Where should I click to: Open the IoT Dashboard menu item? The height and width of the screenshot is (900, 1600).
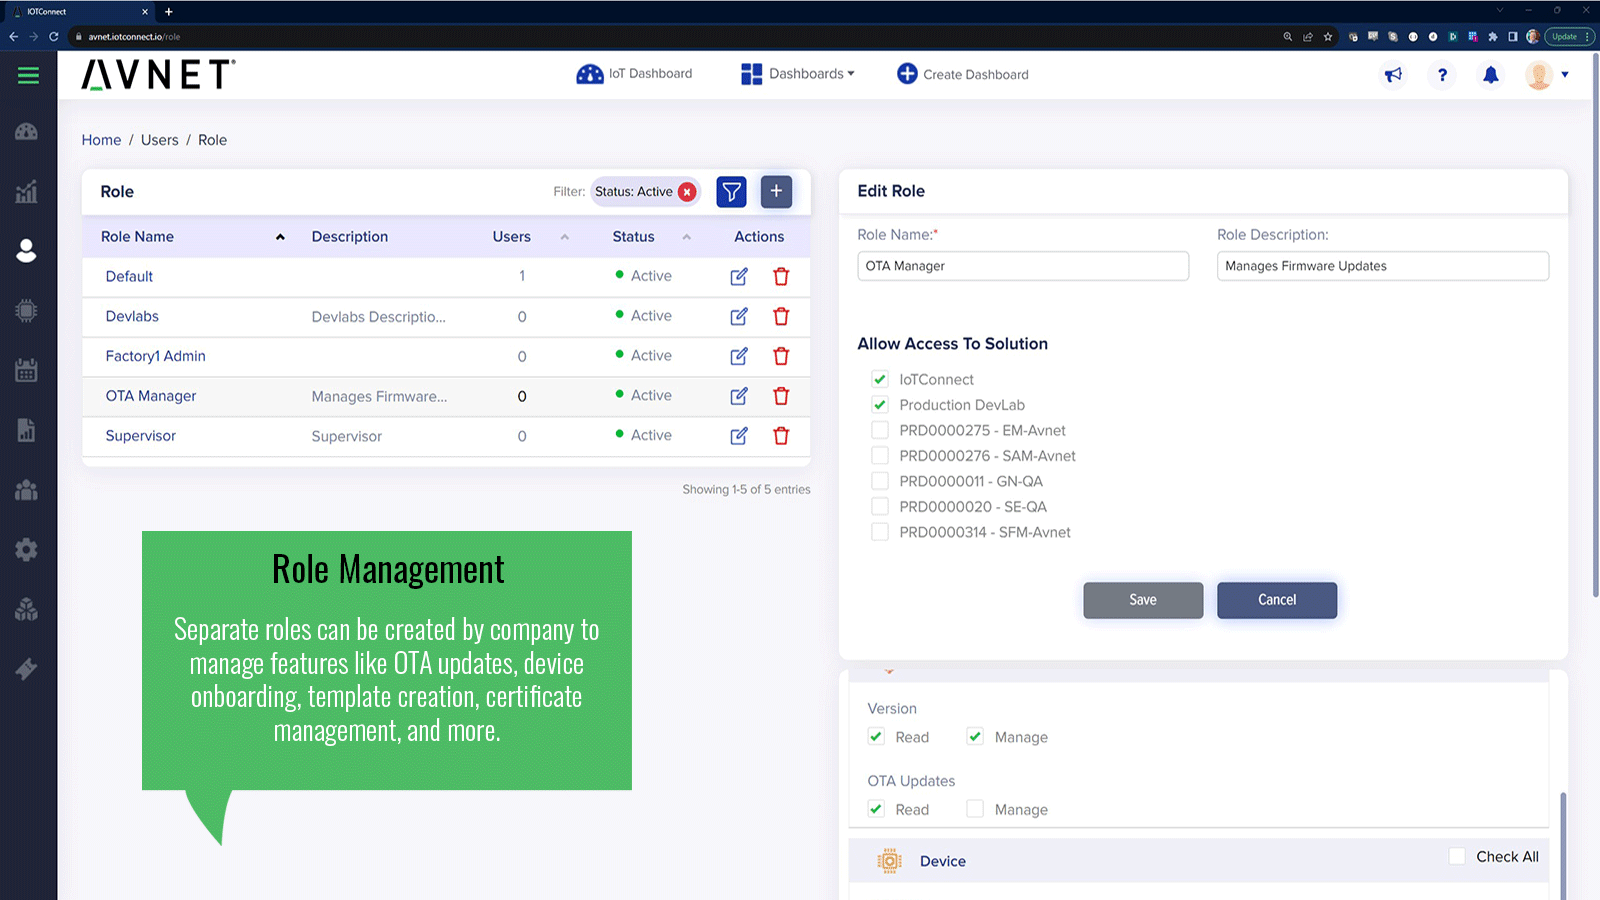(635, 74)
